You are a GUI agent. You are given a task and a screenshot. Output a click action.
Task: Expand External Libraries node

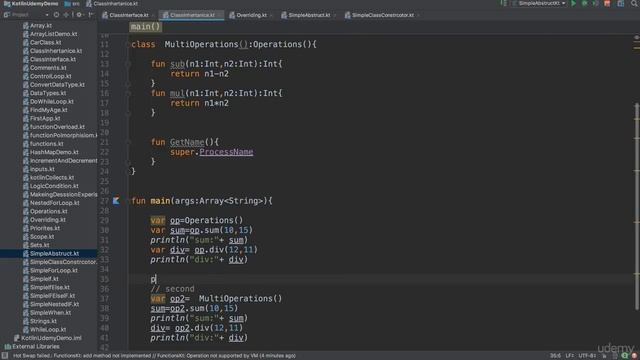(x=32, y=347)
